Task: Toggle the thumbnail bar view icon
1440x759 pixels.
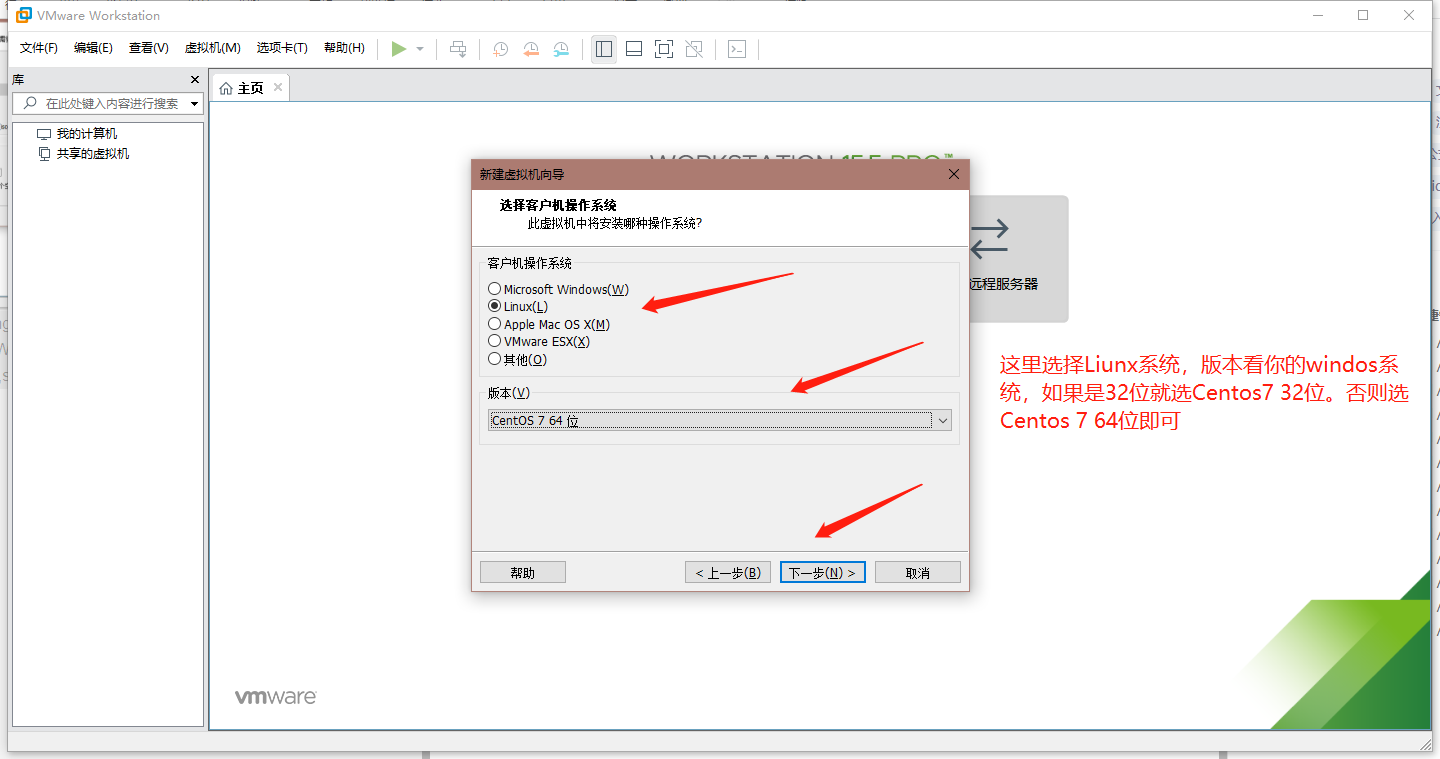Action: 634,49
